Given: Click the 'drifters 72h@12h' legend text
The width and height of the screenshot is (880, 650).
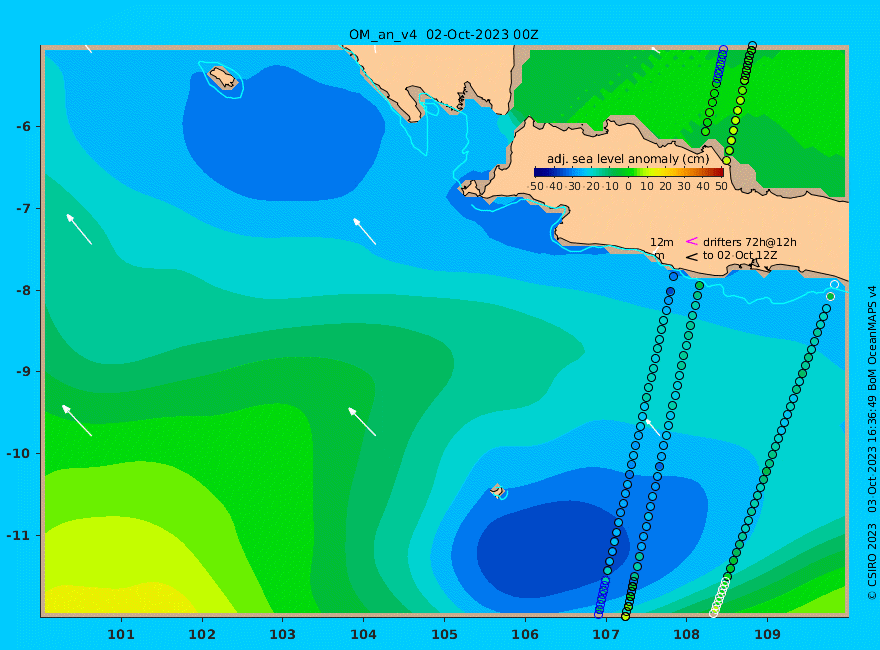Looking at the screenshot, I should (750, 242).
